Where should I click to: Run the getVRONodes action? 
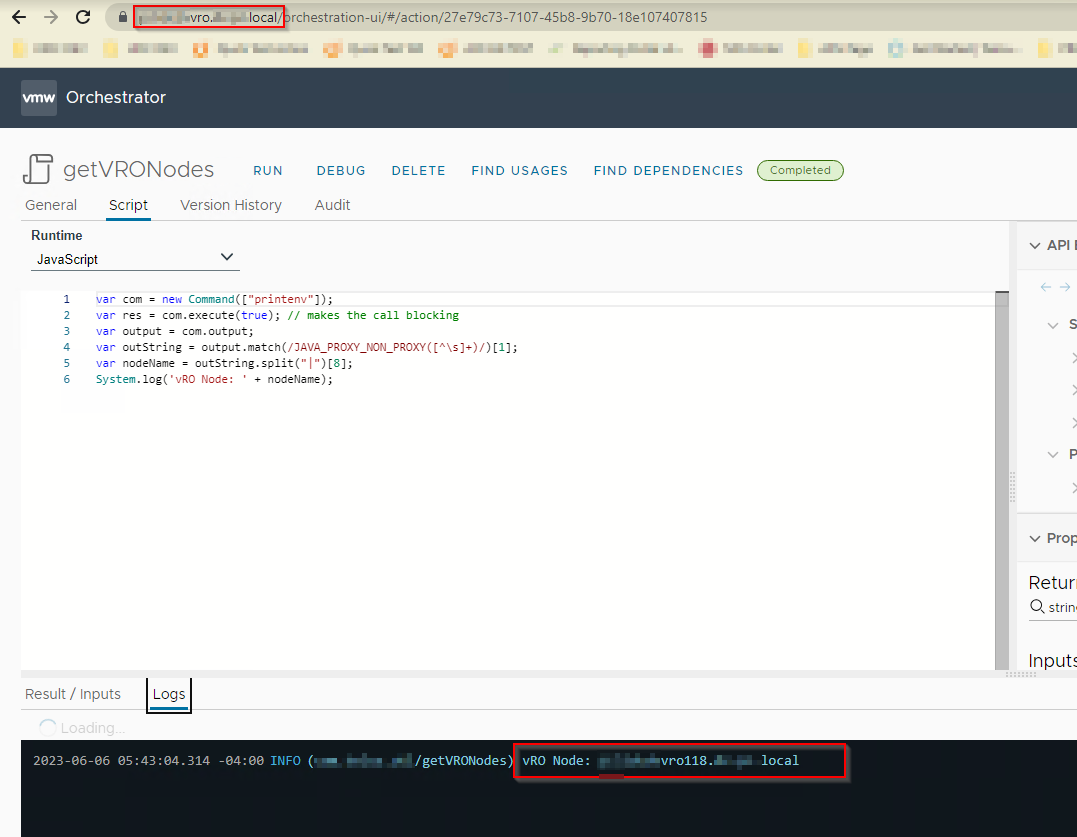(267, 170)
